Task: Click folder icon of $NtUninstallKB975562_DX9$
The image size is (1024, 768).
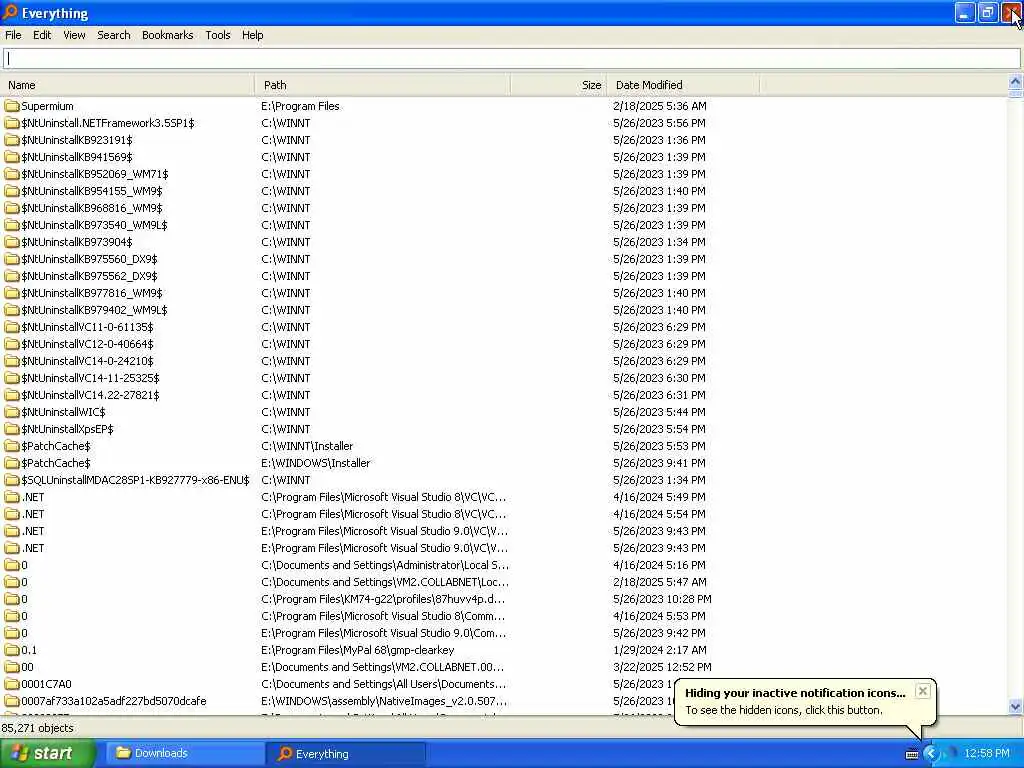Action: click(x=12, y=276)
